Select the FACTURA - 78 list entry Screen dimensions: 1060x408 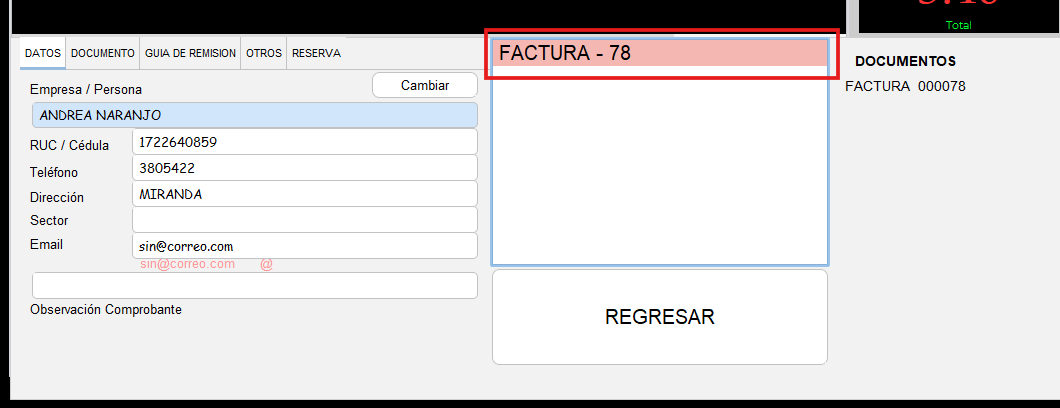659,54
